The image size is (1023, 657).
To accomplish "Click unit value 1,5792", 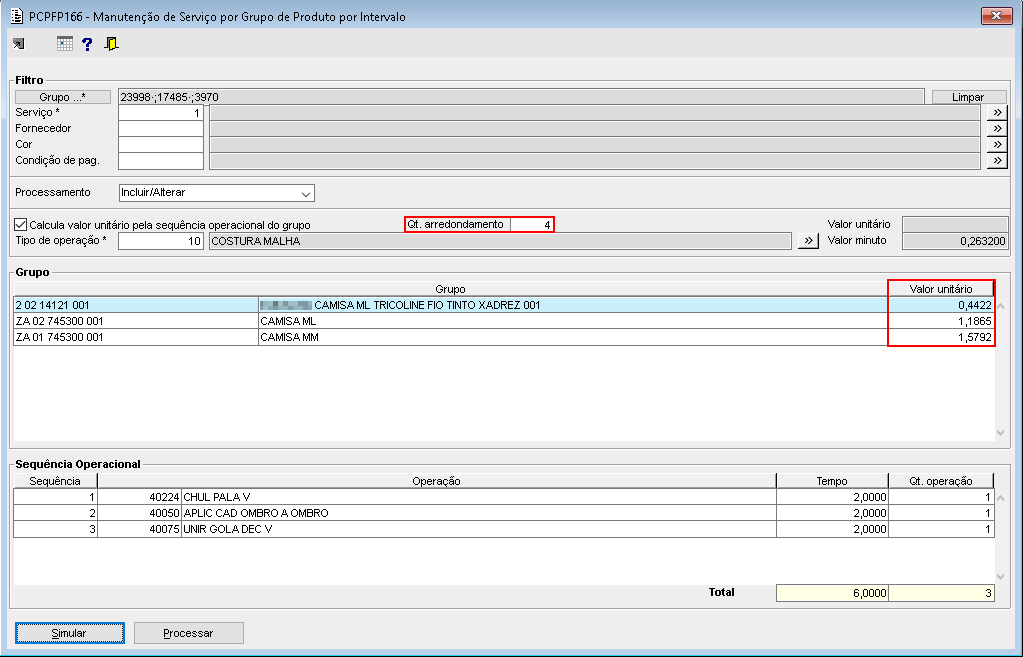I will pos(941,337).
